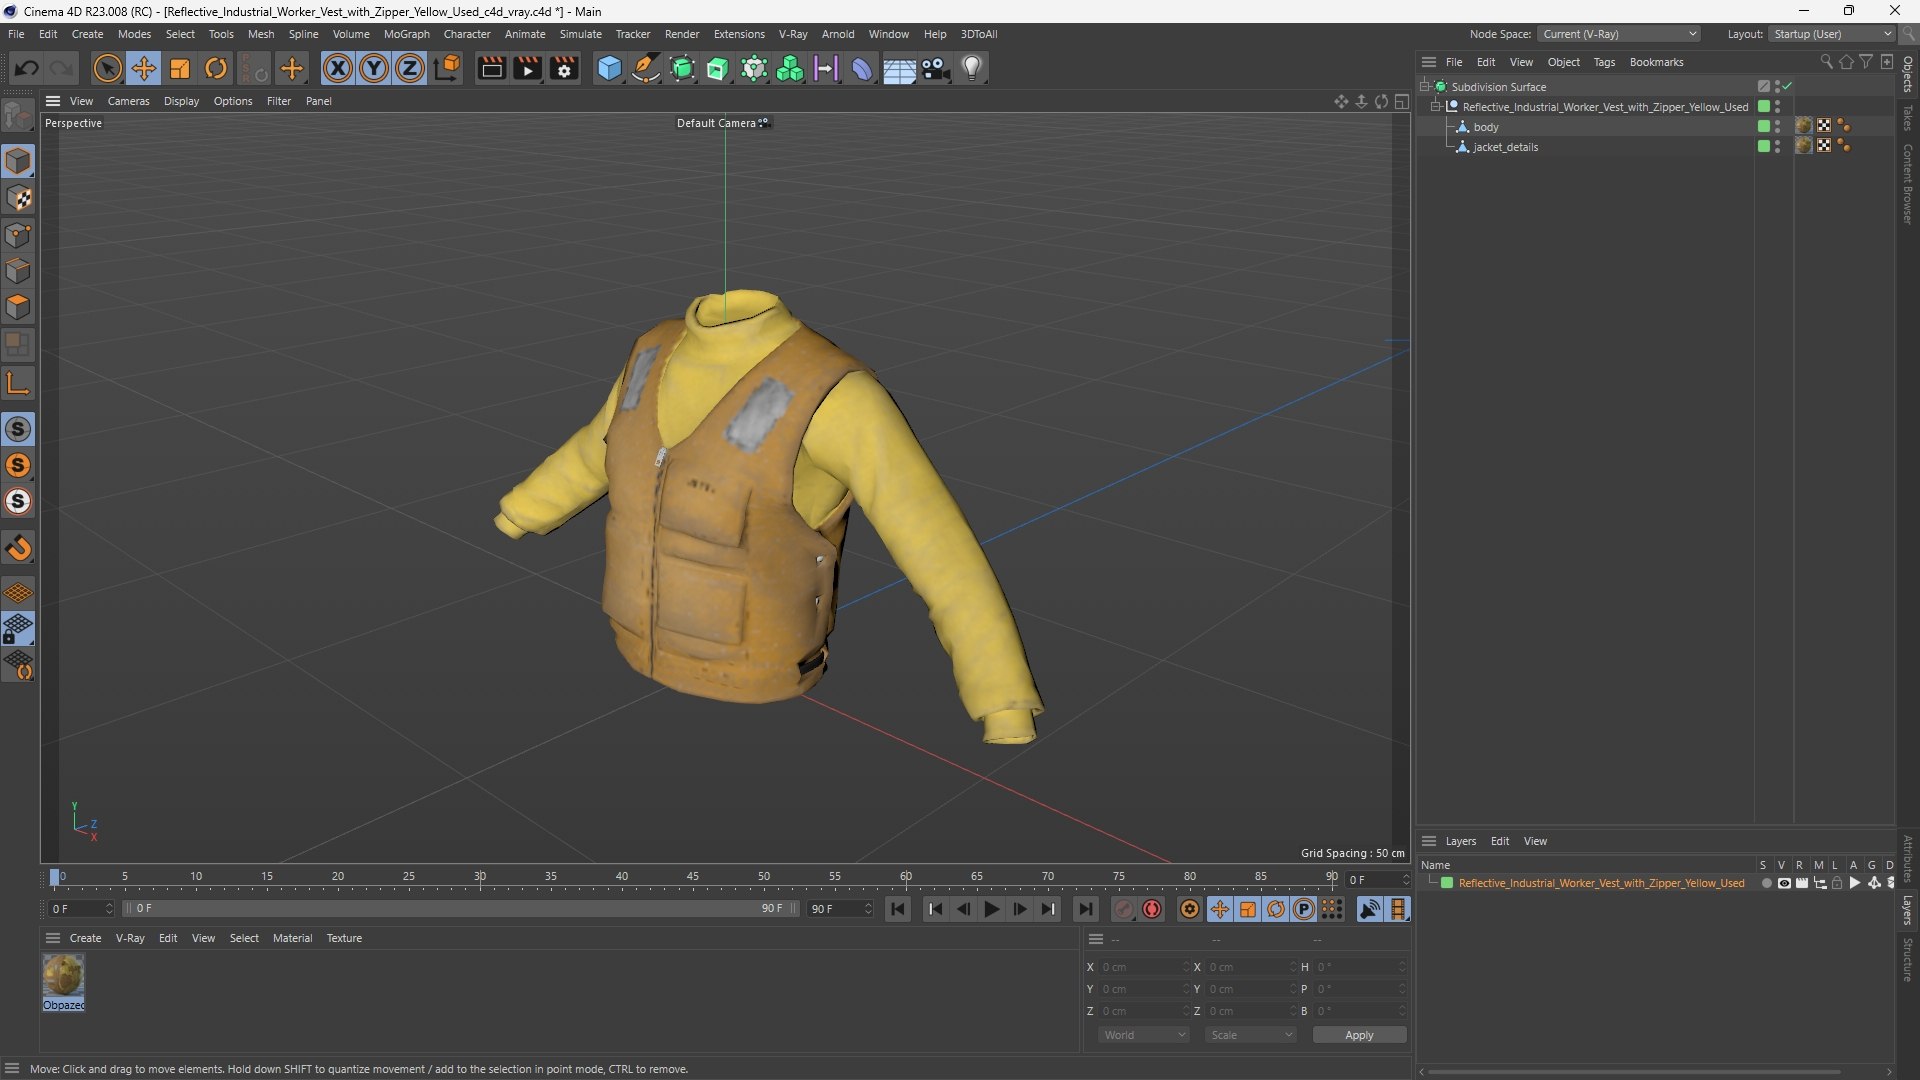Select jacket_details object in tree
This screenshot has width=1920, height=1080.
point(1505,147)
